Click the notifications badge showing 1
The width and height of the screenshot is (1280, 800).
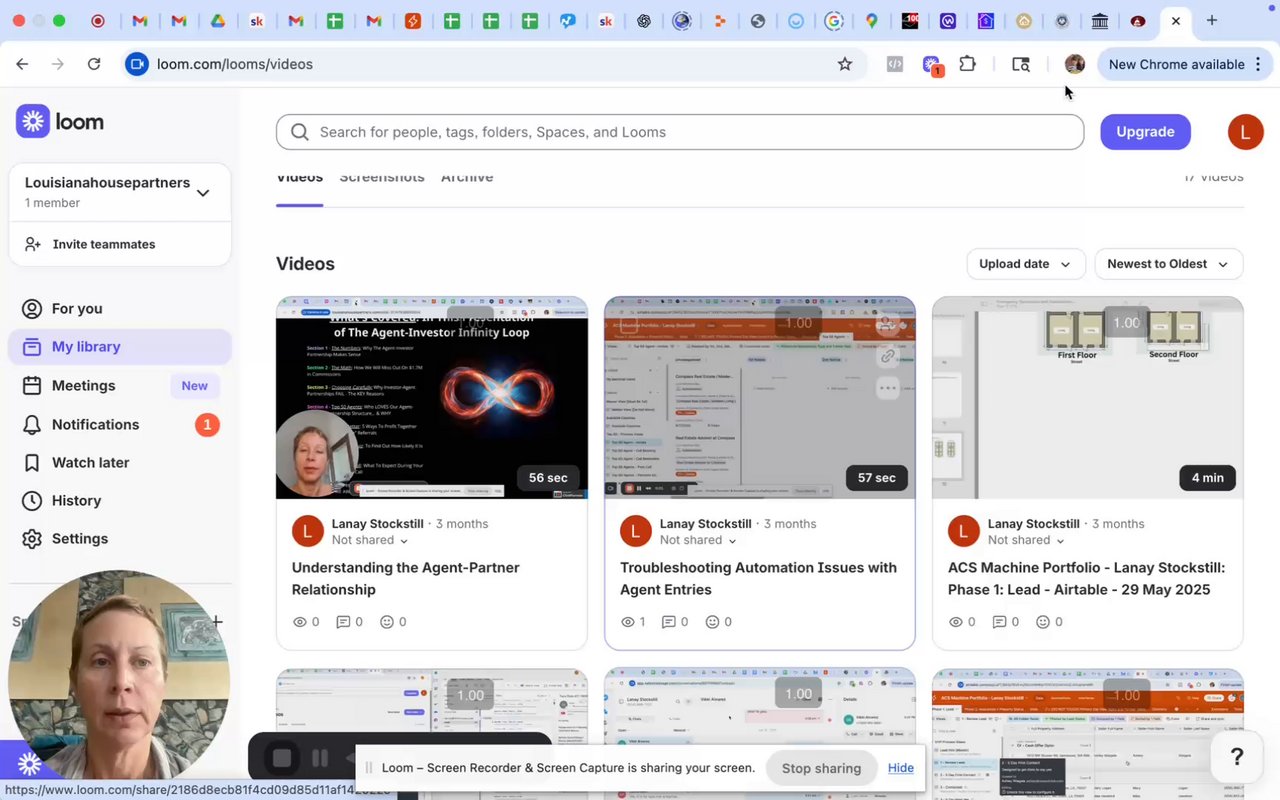click(x=207, y=425)
